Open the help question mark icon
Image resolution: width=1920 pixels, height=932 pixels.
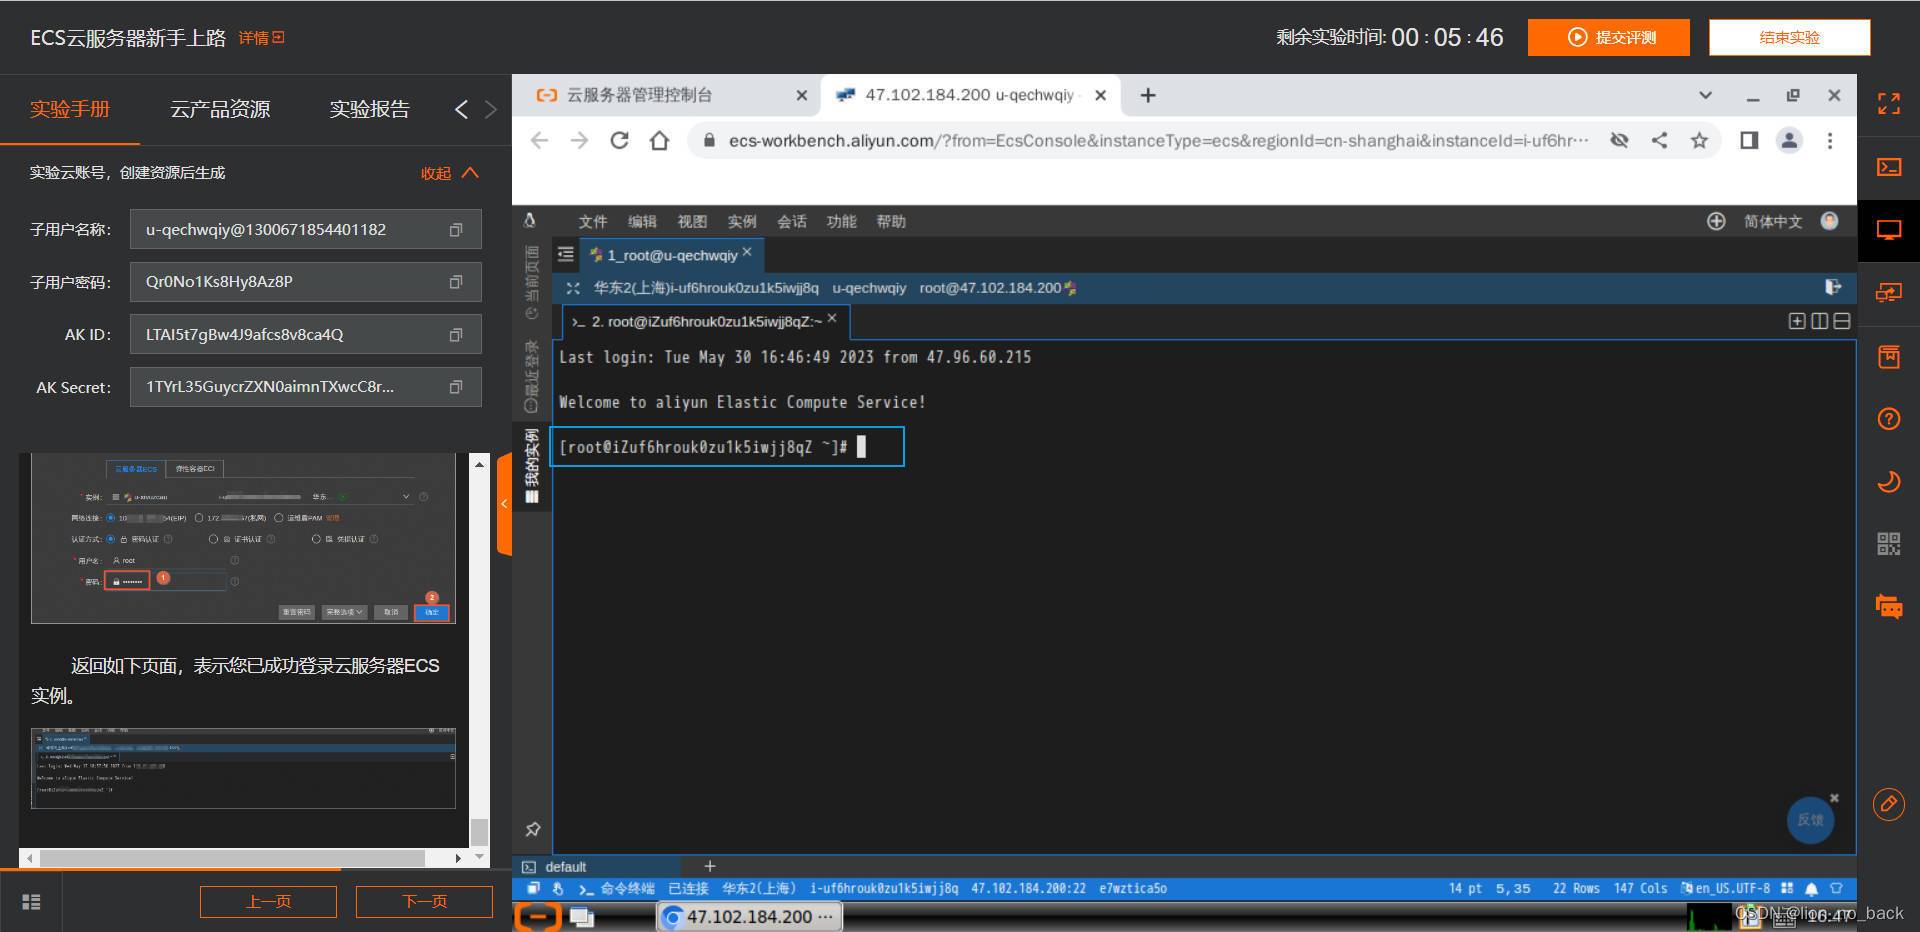click(x=1889, y=419)
